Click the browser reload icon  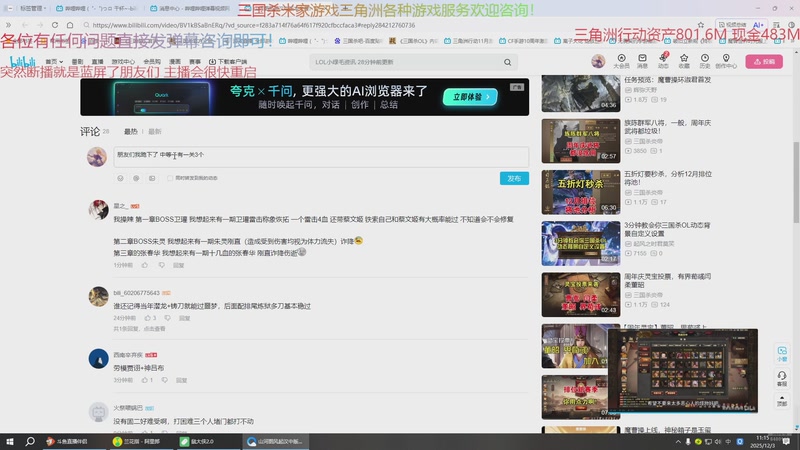tap(55, 24)
